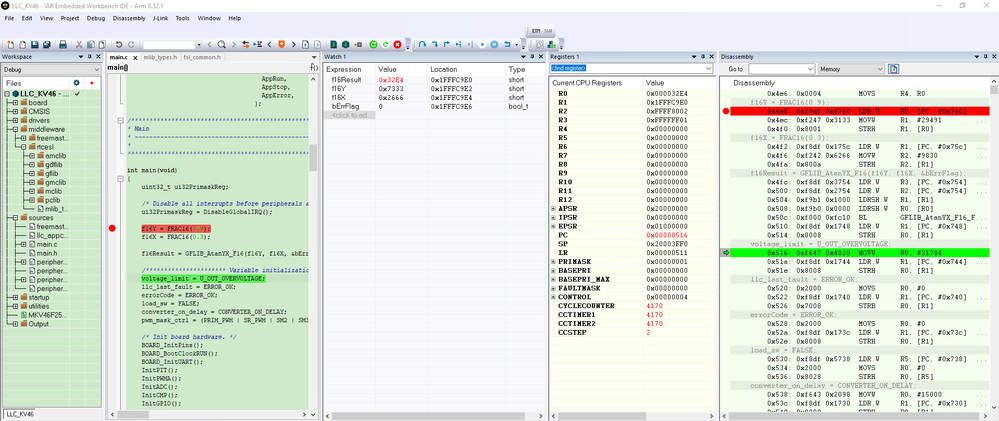Toggle the breakpoint on the f16Y line in main.c
This screenshot has width=999, height=421.
click(x=113, y=229)
